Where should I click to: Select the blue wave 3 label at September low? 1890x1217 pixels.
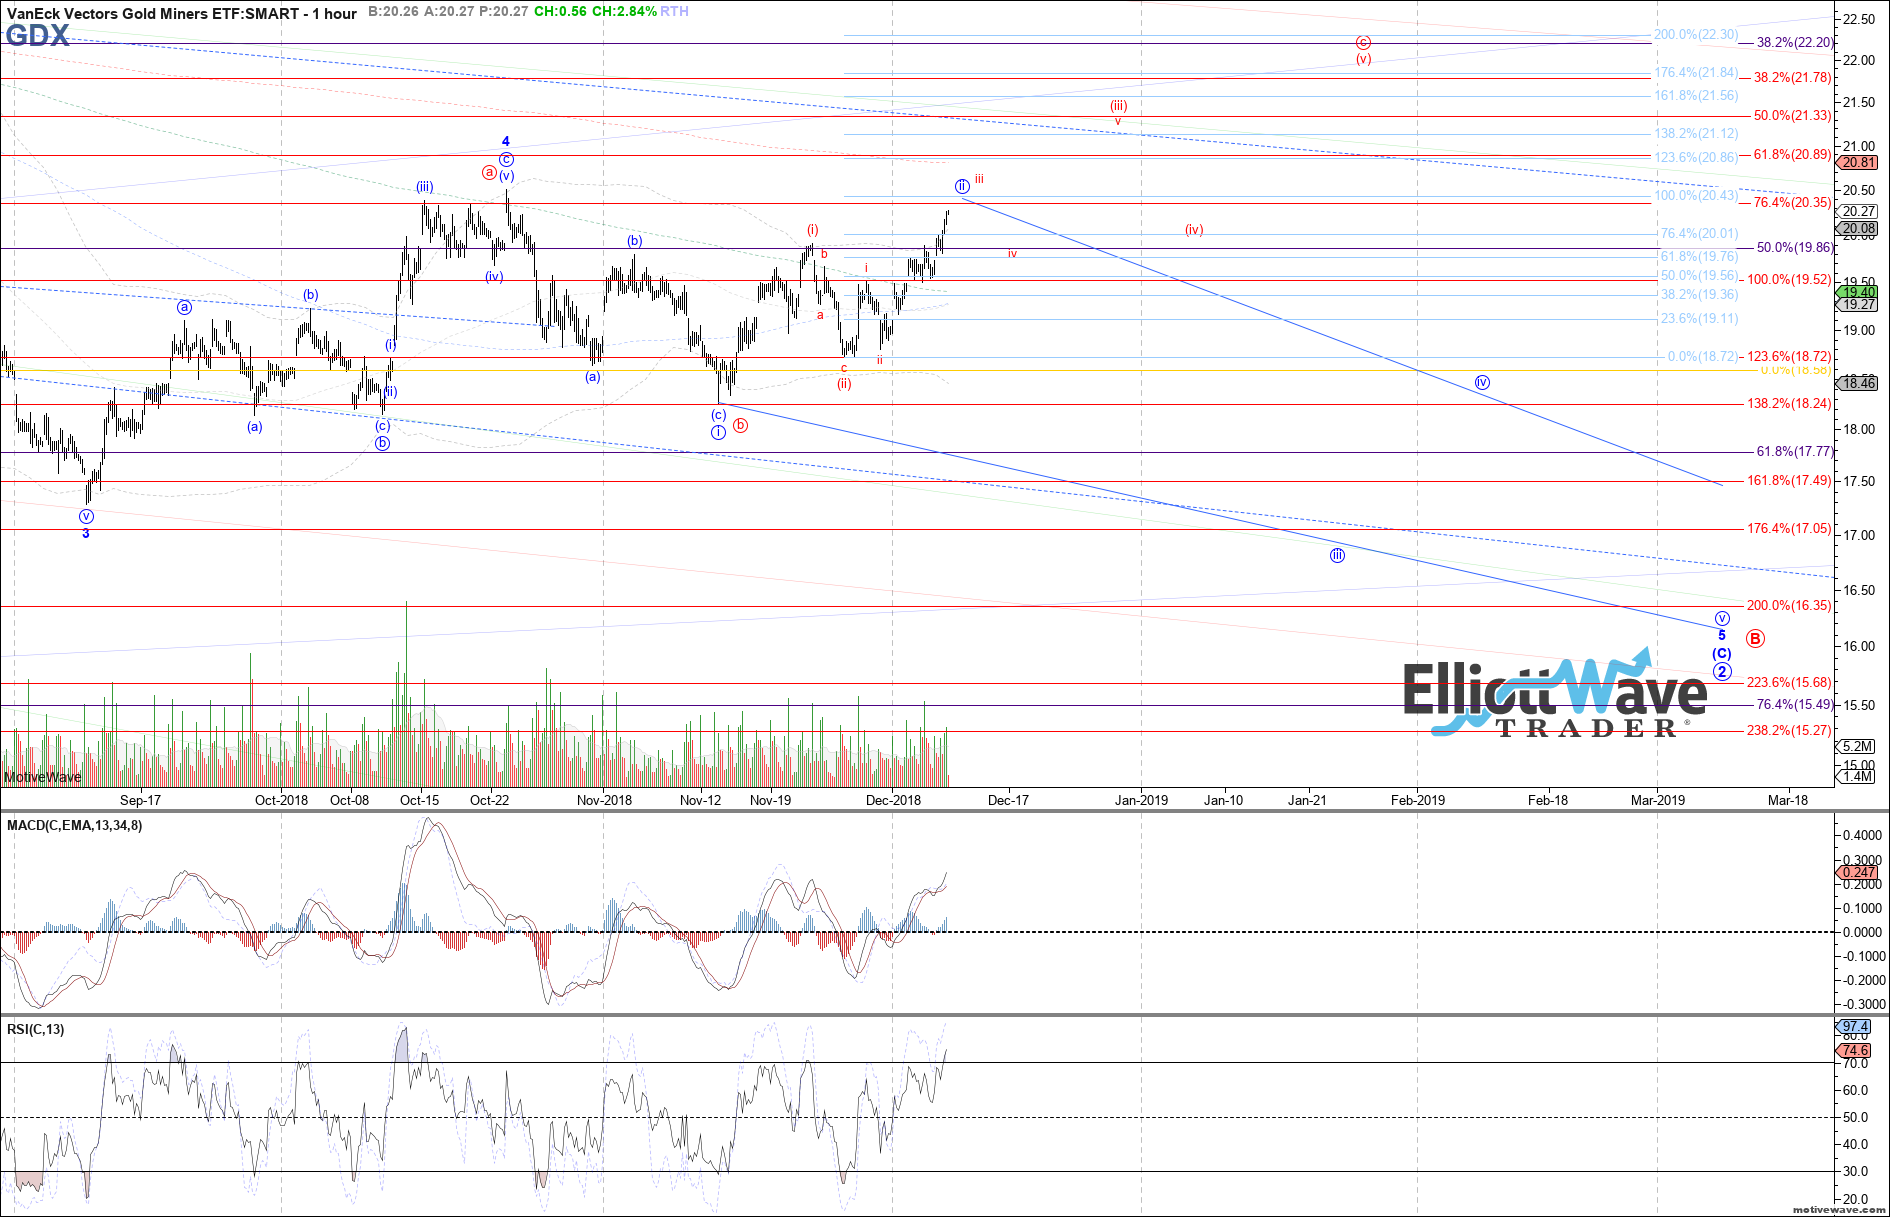coord(86,534)
